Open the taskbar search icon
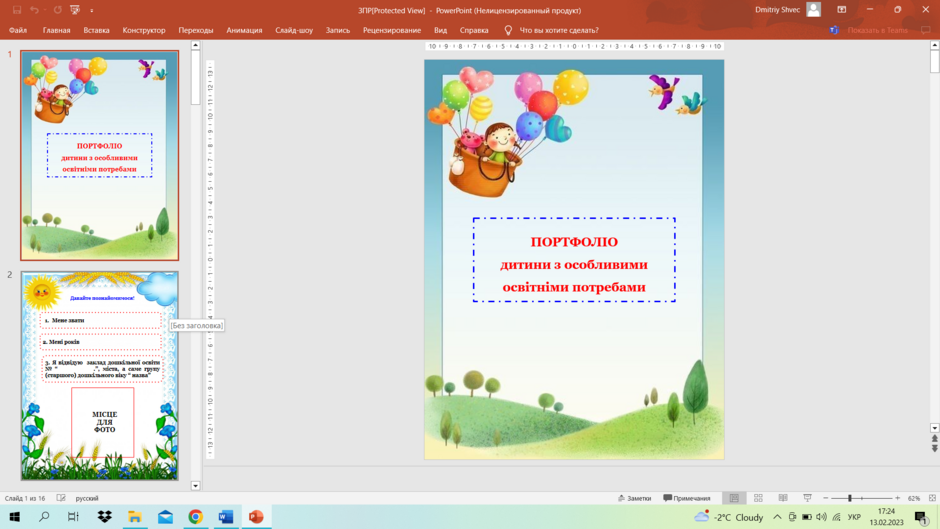The image size is (940, 529). tap(44, 516)
